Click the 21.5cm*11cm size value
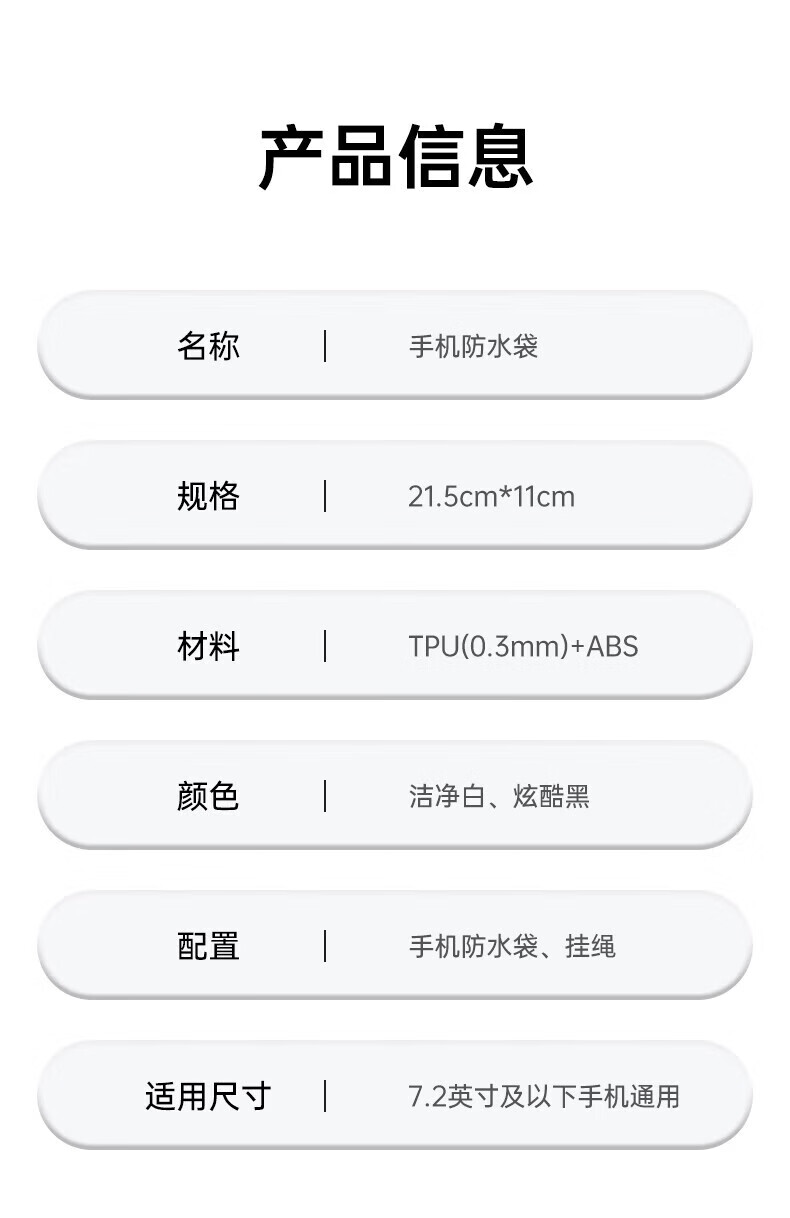The height and width of the screenshot is (1218, 790). (x=491, y=497)
